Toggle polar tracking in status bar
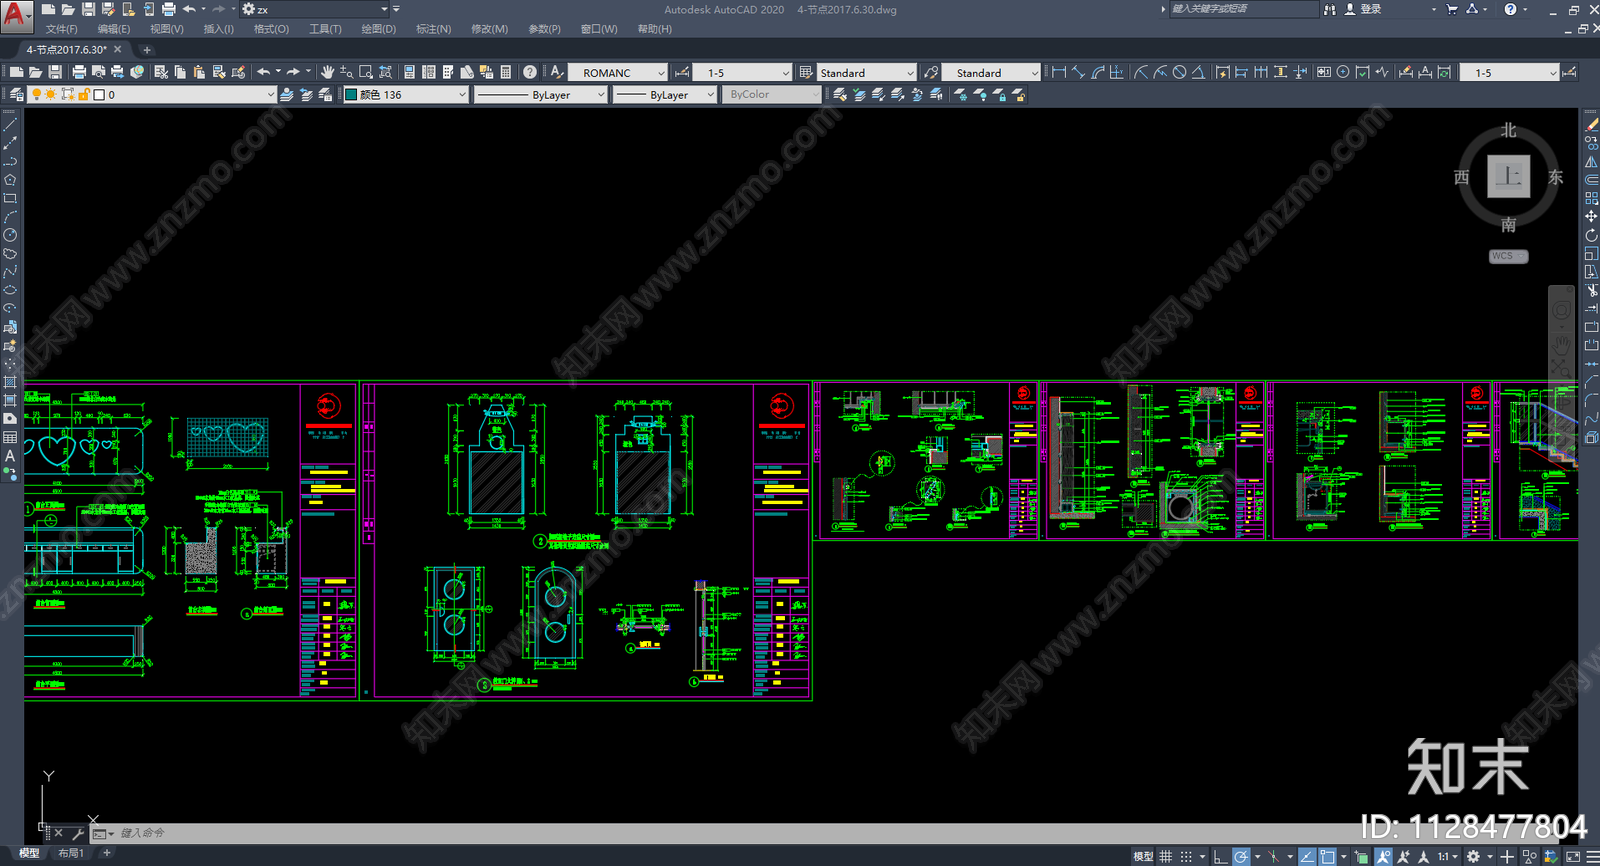Viewport: 1600px width, 866px height. coord(1241,857)
